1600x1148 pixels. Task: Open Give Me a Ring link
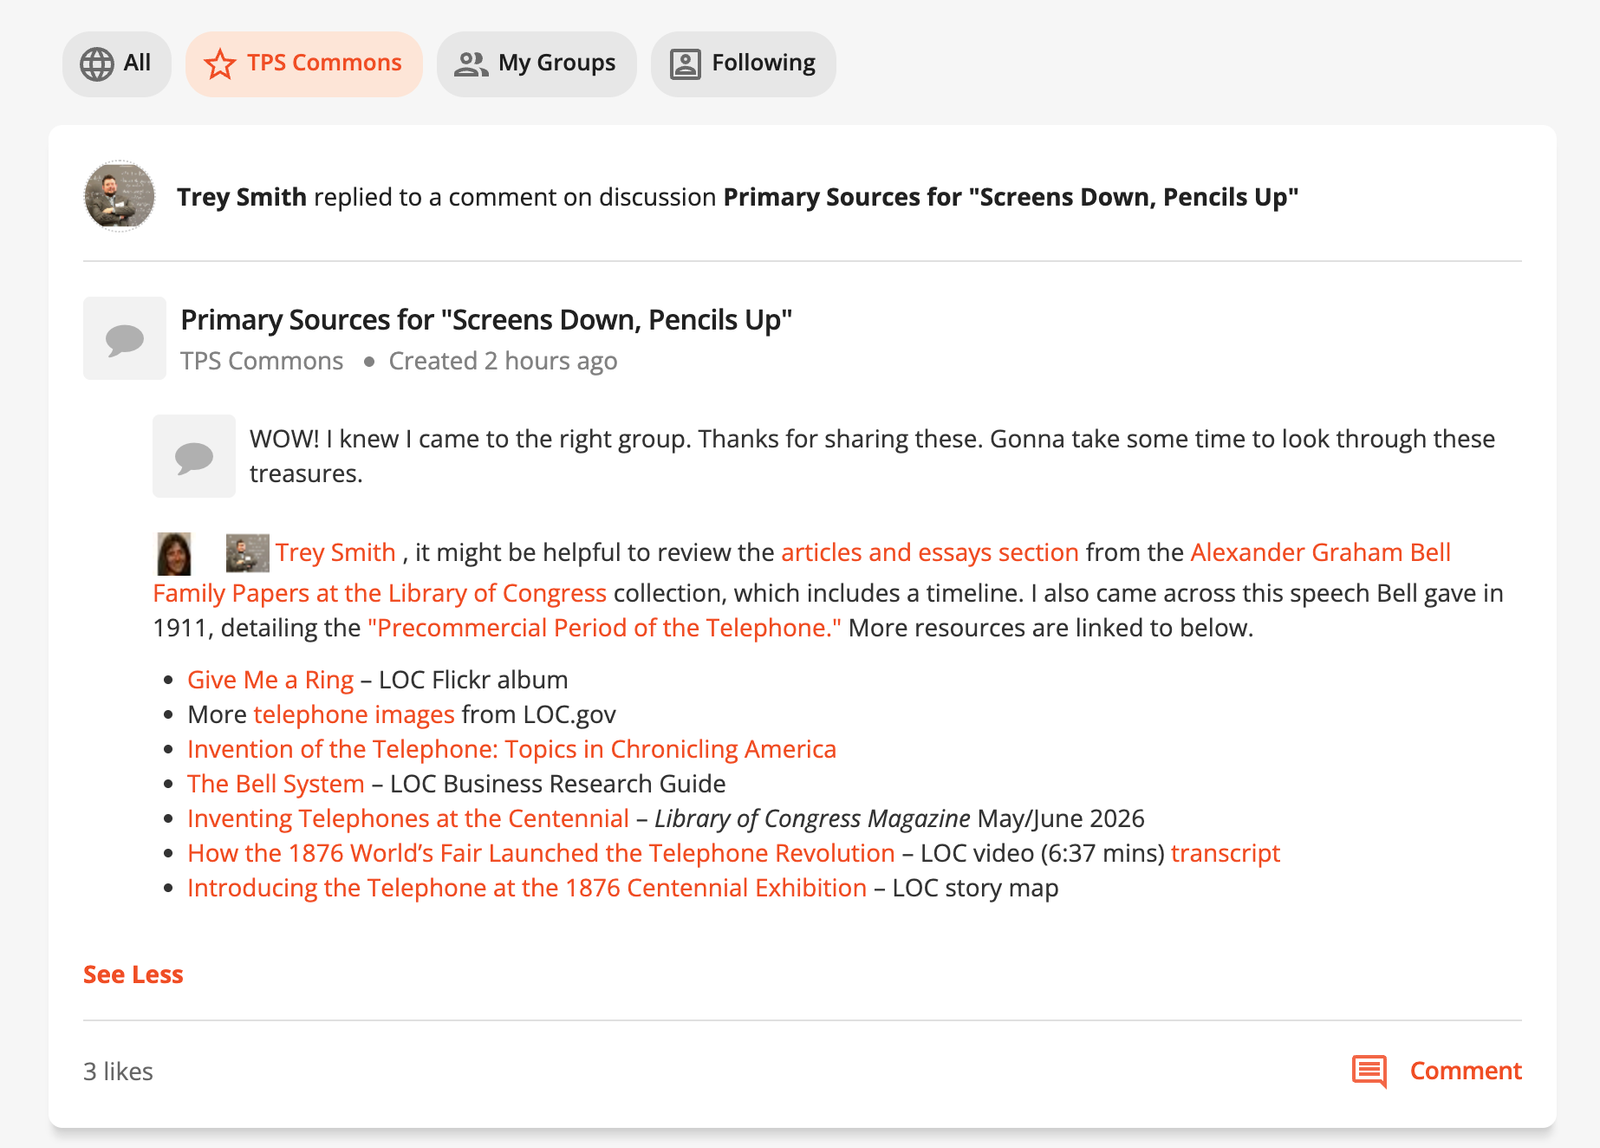tap(271, 680)
